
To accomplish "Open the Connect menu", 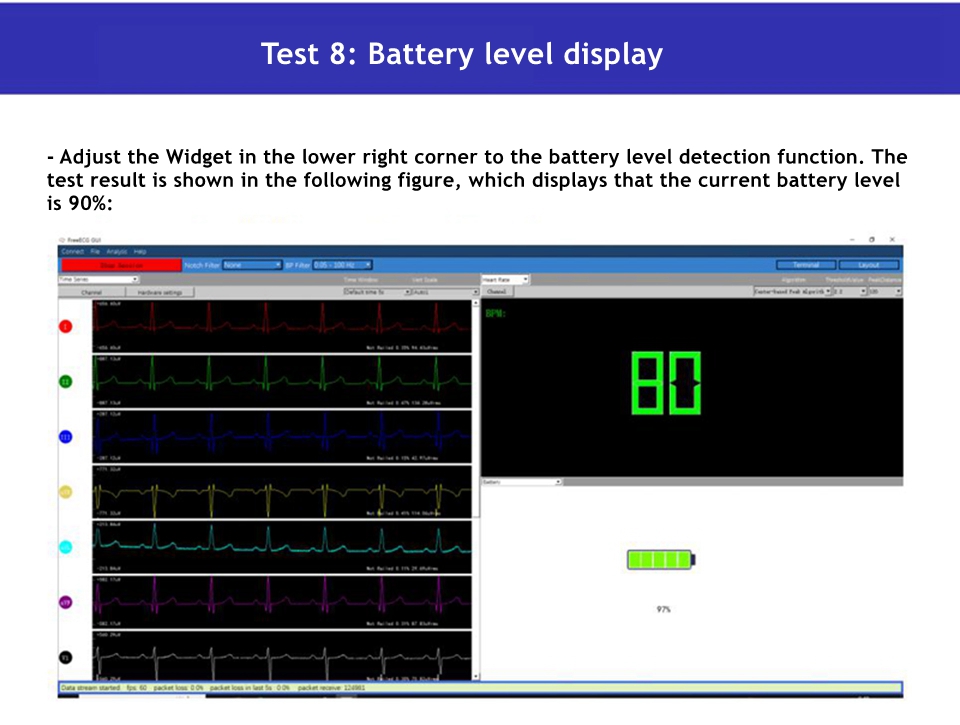I will (72, 252).
